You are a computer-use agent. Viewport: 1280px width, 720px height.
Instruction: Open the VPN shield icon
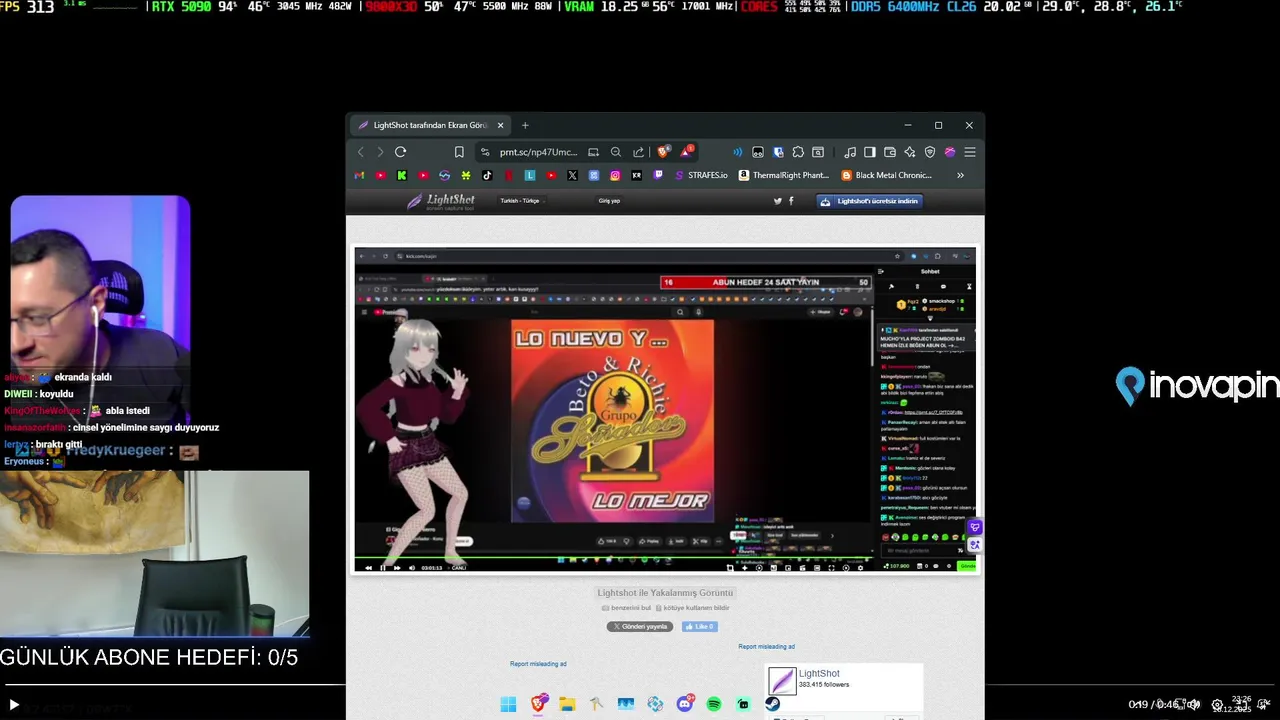tap(930, 152)
